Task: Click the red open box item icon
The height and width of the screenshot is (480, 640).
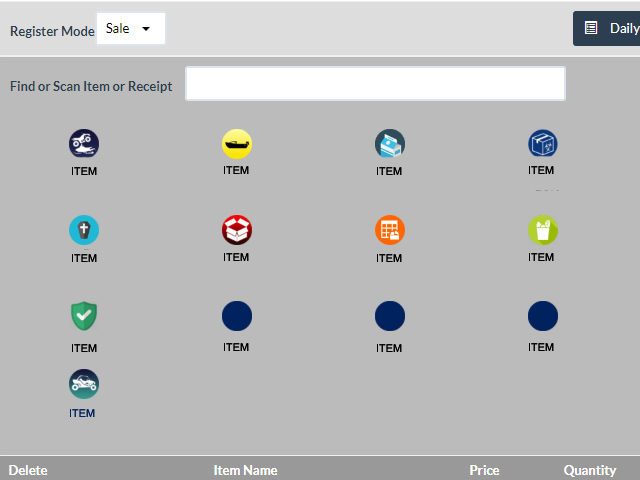Action: pyautogui.click(x=237, y=230)
